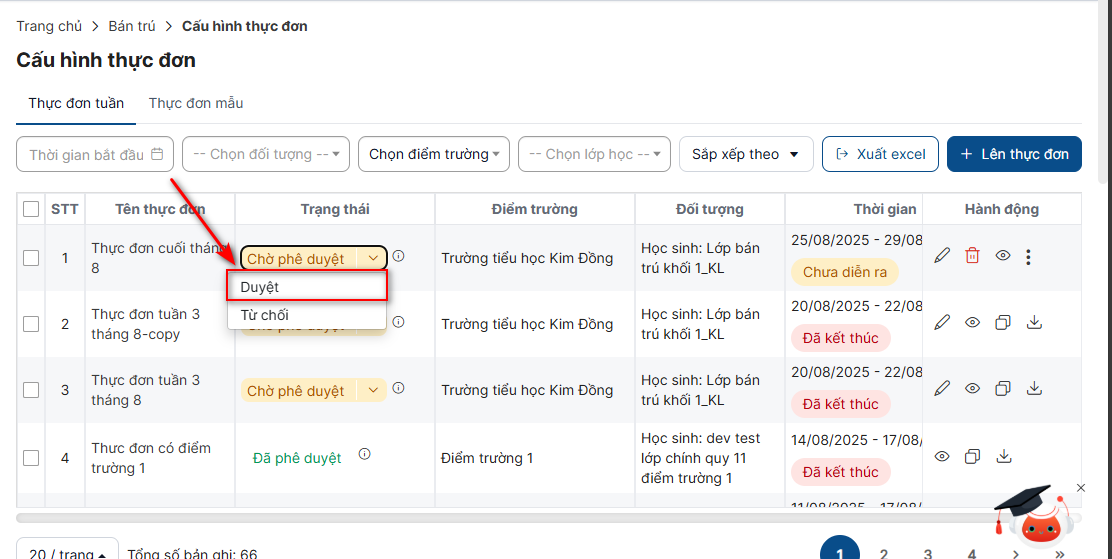Click the horizontal scrollbar below the table
The height and width of the screenshot is (559, 1112).
coord(500,518)
